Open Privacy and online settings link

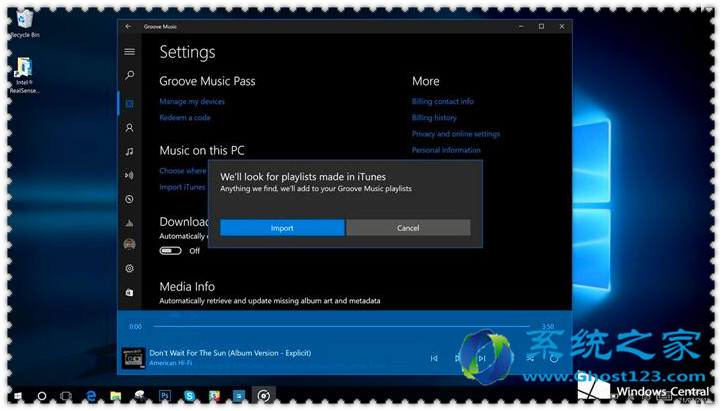pyautogui.click(x=456, y=134)
